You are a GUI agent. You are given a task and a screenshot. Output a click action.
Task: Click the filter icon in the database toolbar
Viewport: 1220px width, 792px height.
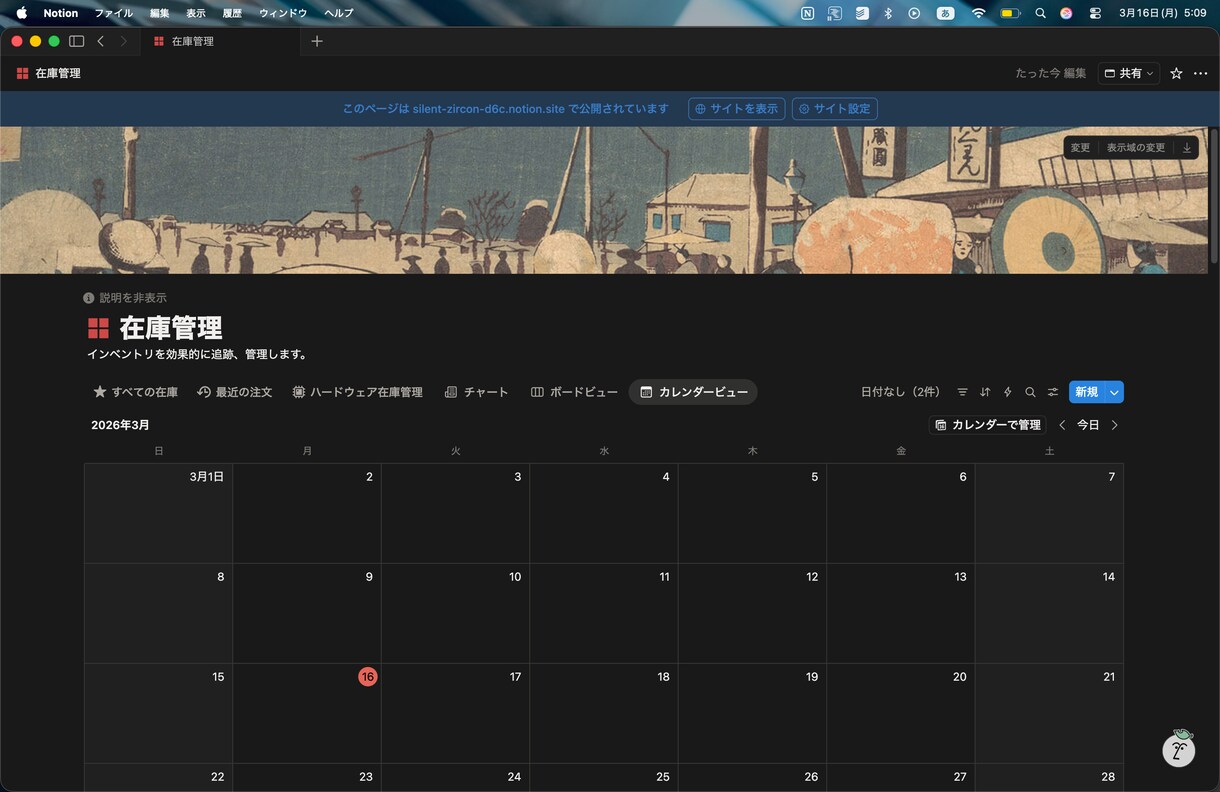[962, 392]
